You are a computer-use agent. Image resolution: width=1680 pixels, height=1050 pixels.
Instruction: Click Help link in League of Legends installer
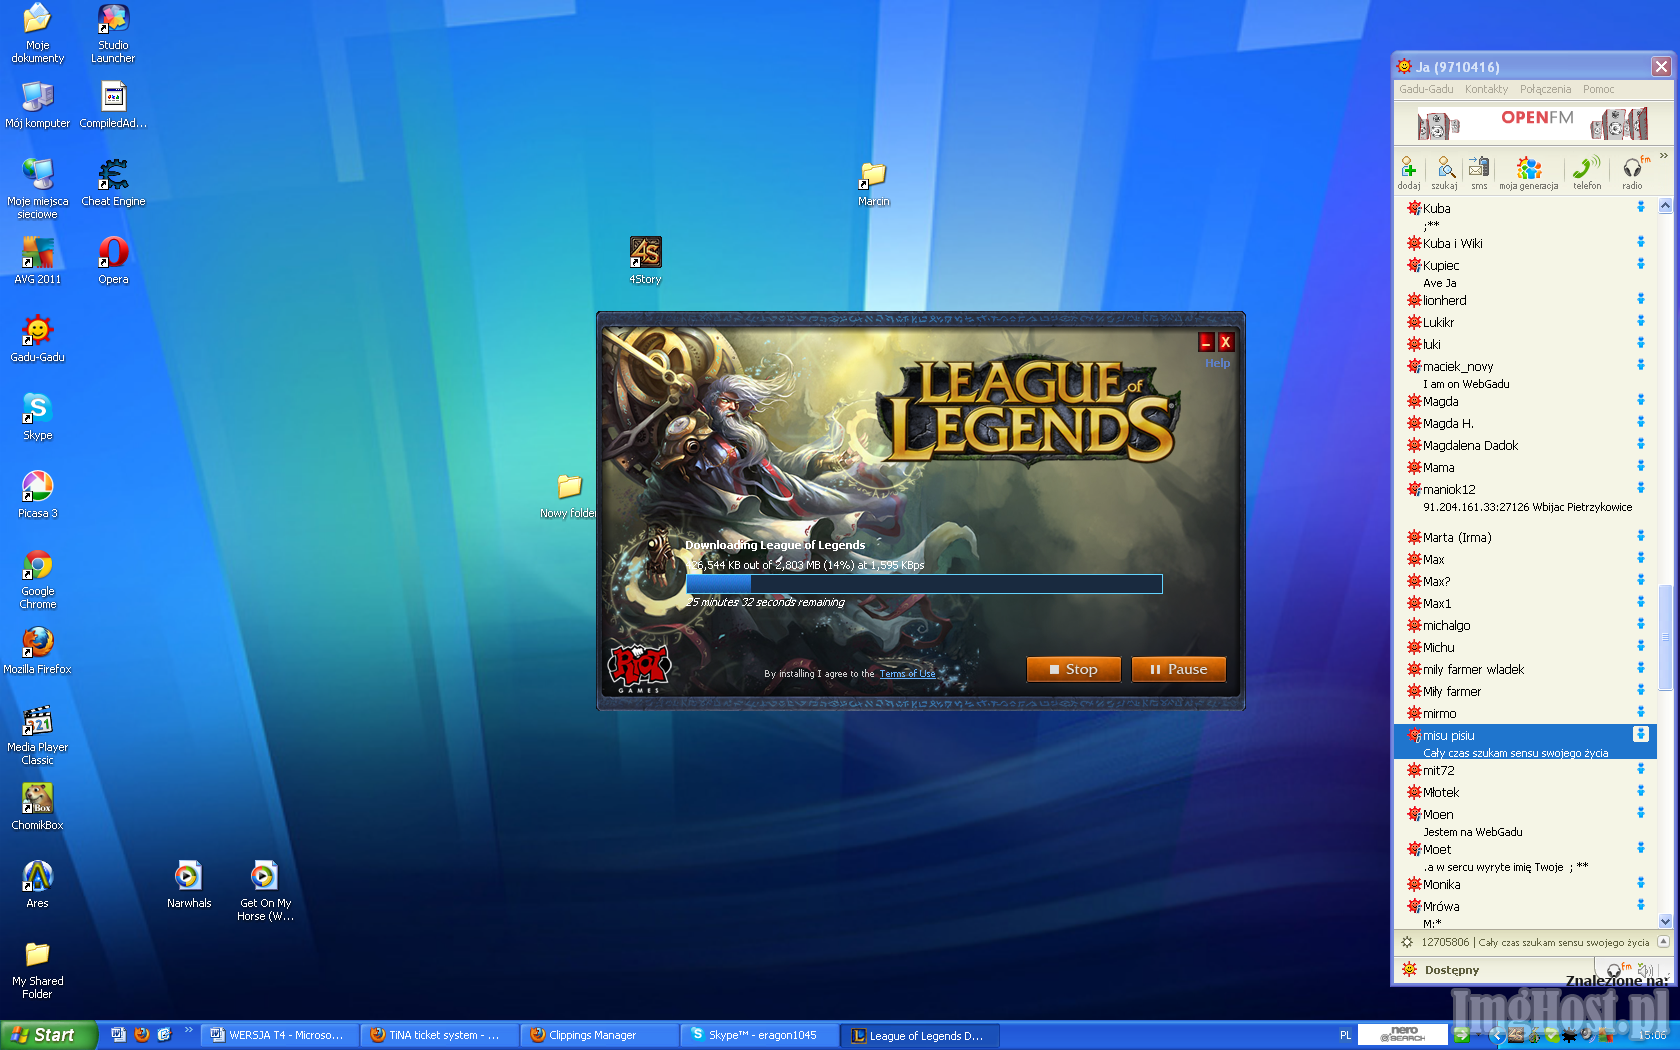[1217, 363]
